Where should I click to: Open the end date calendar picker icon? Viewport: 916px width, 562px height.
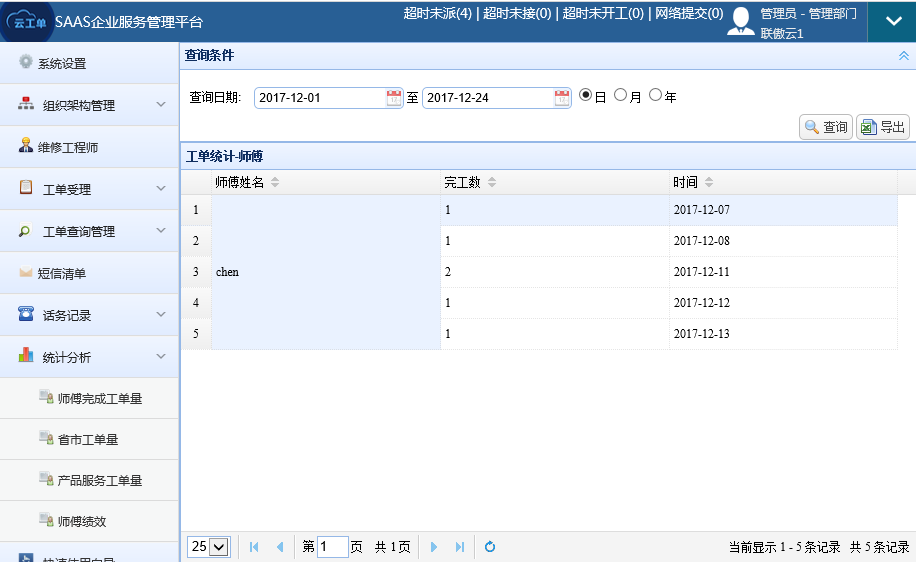tap(562, 97)
